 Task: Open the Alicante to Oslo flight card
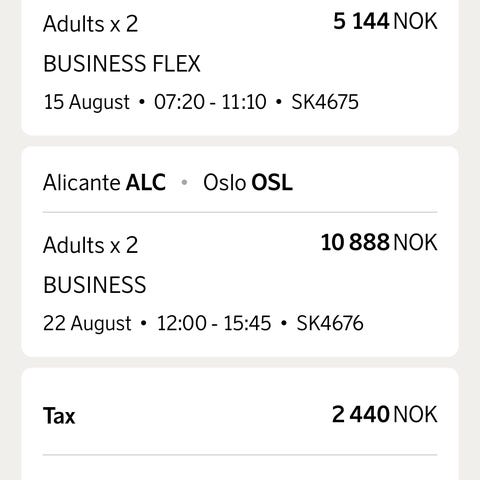coord(240,252)
